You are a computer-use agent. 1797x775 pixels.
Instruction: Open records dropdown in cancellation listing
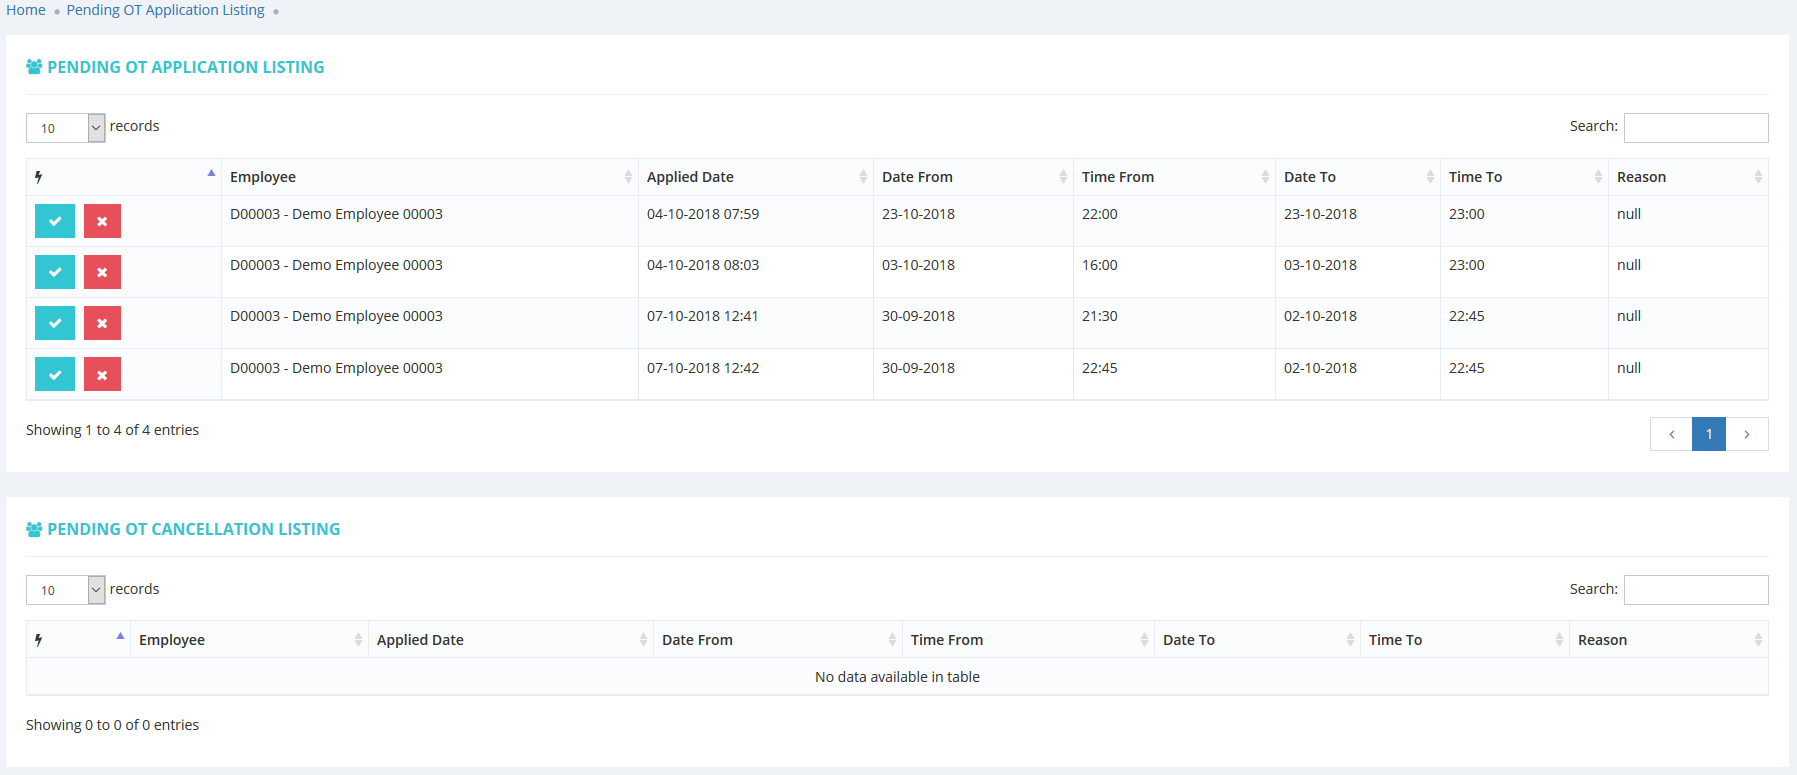click(x=66, y=590)
